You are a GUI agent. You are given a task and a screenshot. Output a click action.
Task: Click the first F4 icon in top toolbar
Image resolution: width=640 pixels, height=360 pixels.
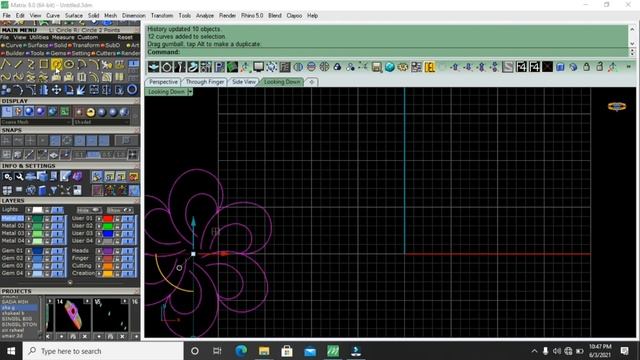(x=521, y=67)
